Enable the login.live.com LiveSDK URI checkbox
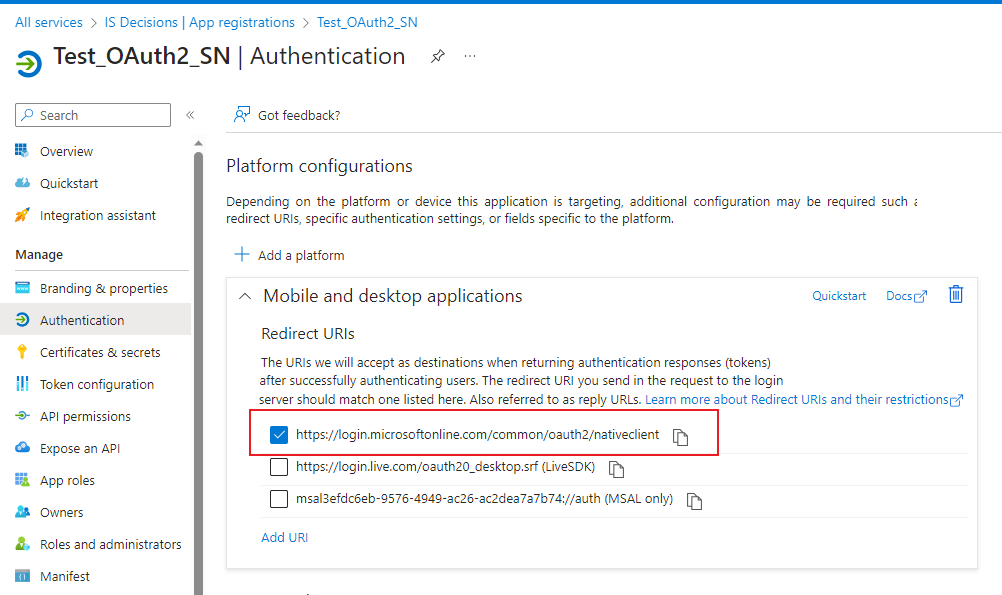Screen dimensions: 1002x595 coord(279,467)
